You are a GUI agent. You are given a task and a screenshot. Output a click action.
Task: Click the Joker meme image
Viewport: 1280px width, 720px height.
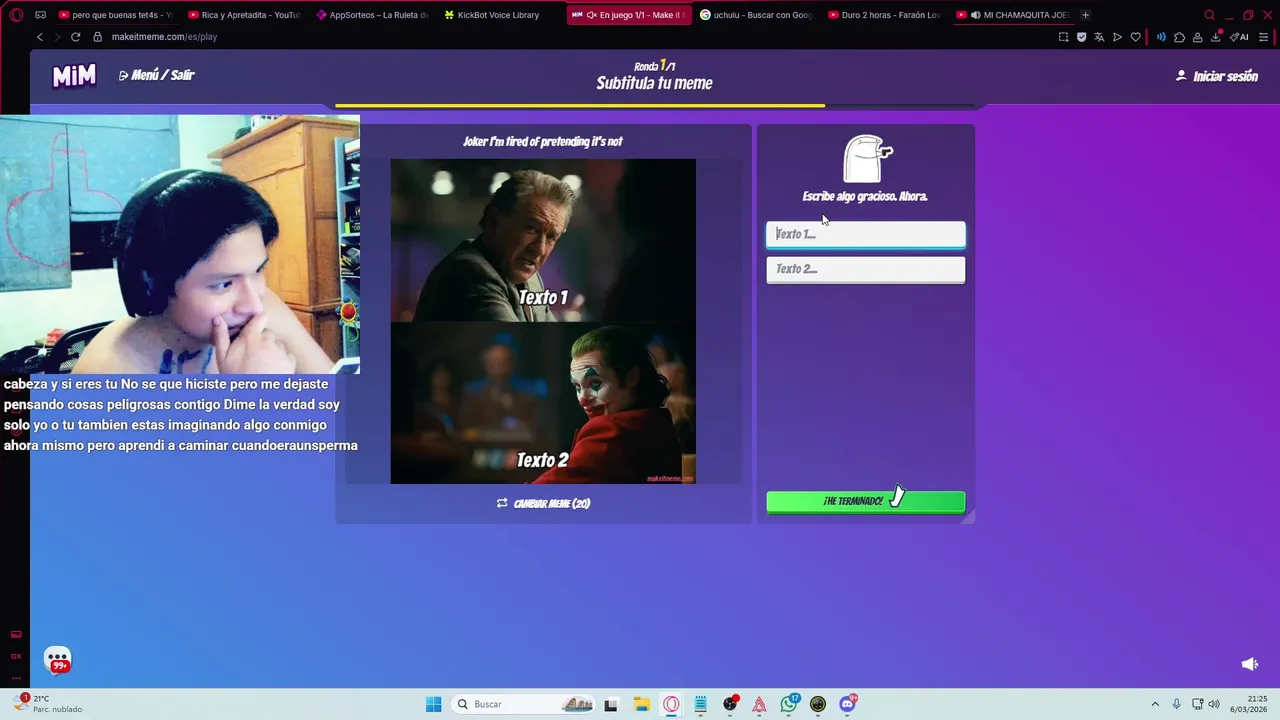pyautogui.click(x=543, y=321)
